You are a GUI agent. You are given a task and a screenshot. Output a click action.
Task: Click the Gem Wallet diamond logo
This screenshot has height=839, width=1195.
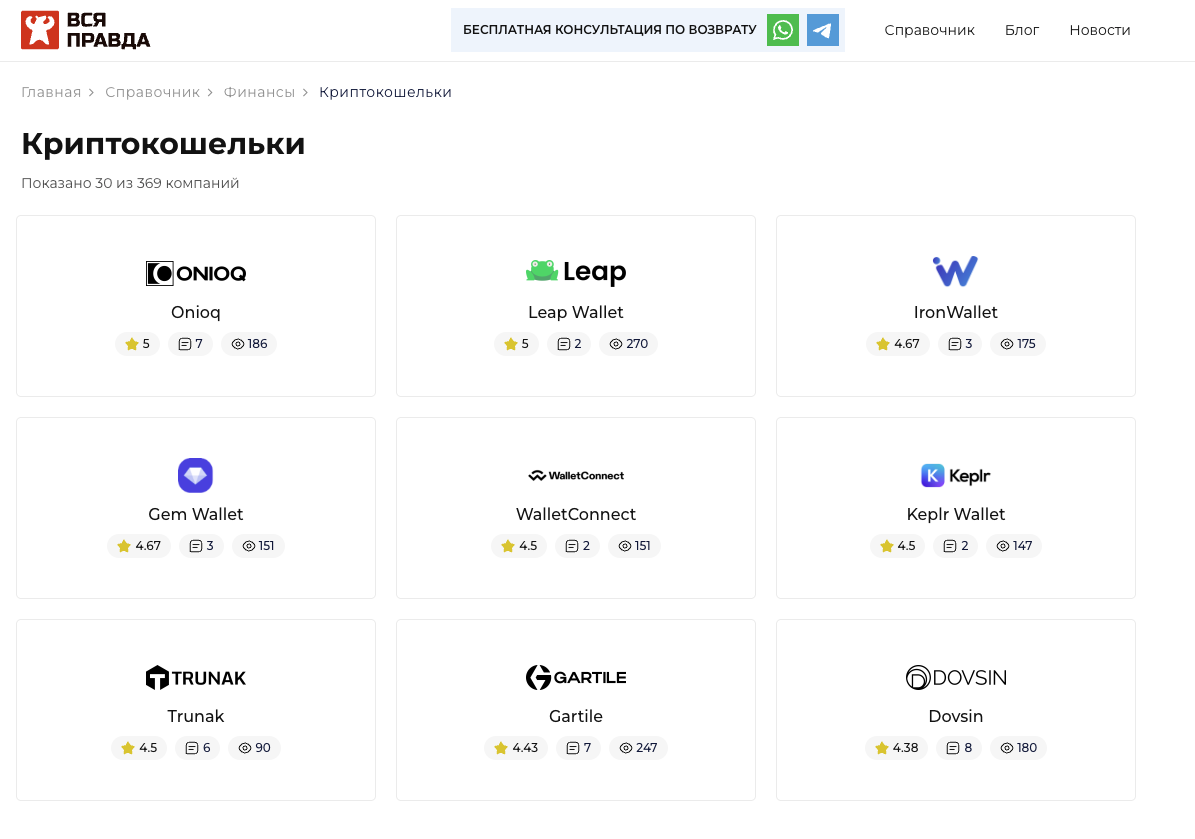[196, 476]
